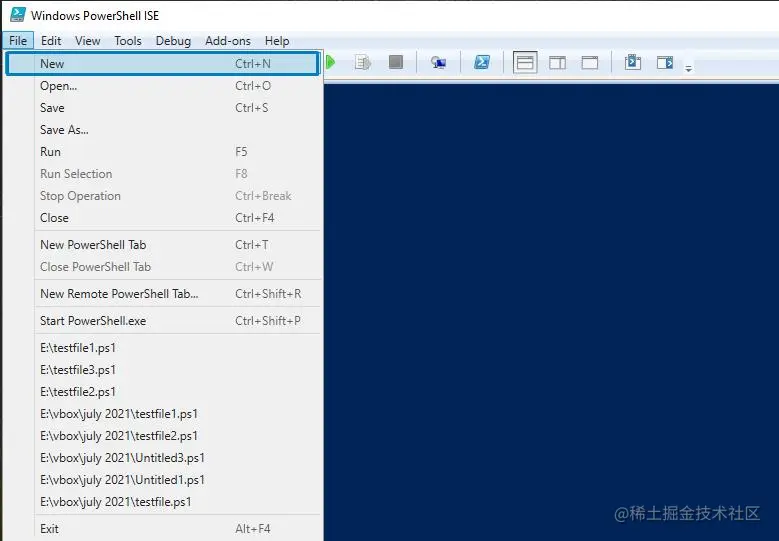Open the Help menu
This screenshot has height=541, width=779.
[x=277, y=41]
